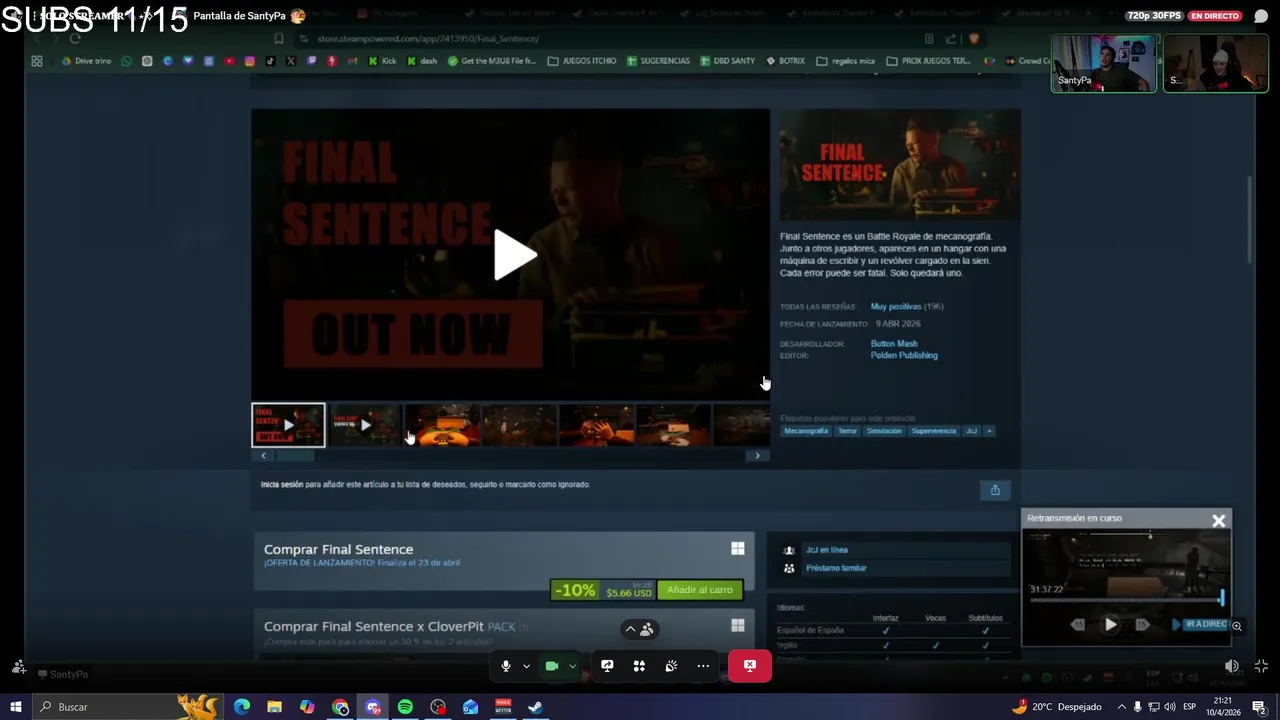Open Préstamo familiar feature link

coord(836,568)
